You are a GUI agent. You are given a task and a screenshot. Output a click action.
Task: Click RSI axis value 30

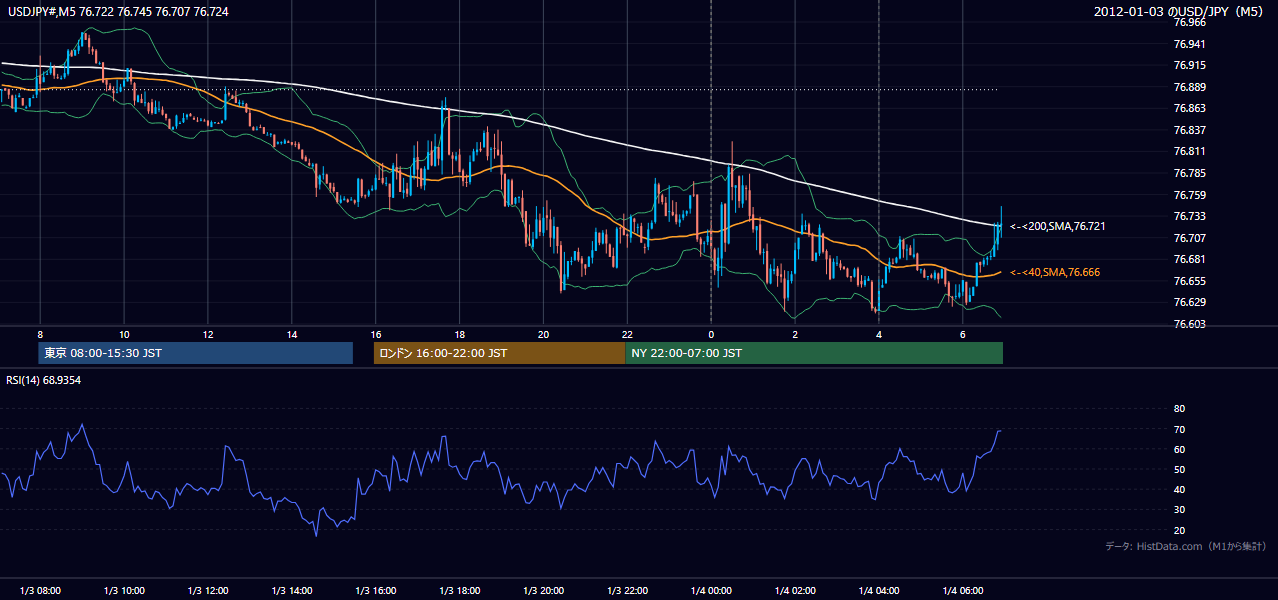(x=1179, y=510)
